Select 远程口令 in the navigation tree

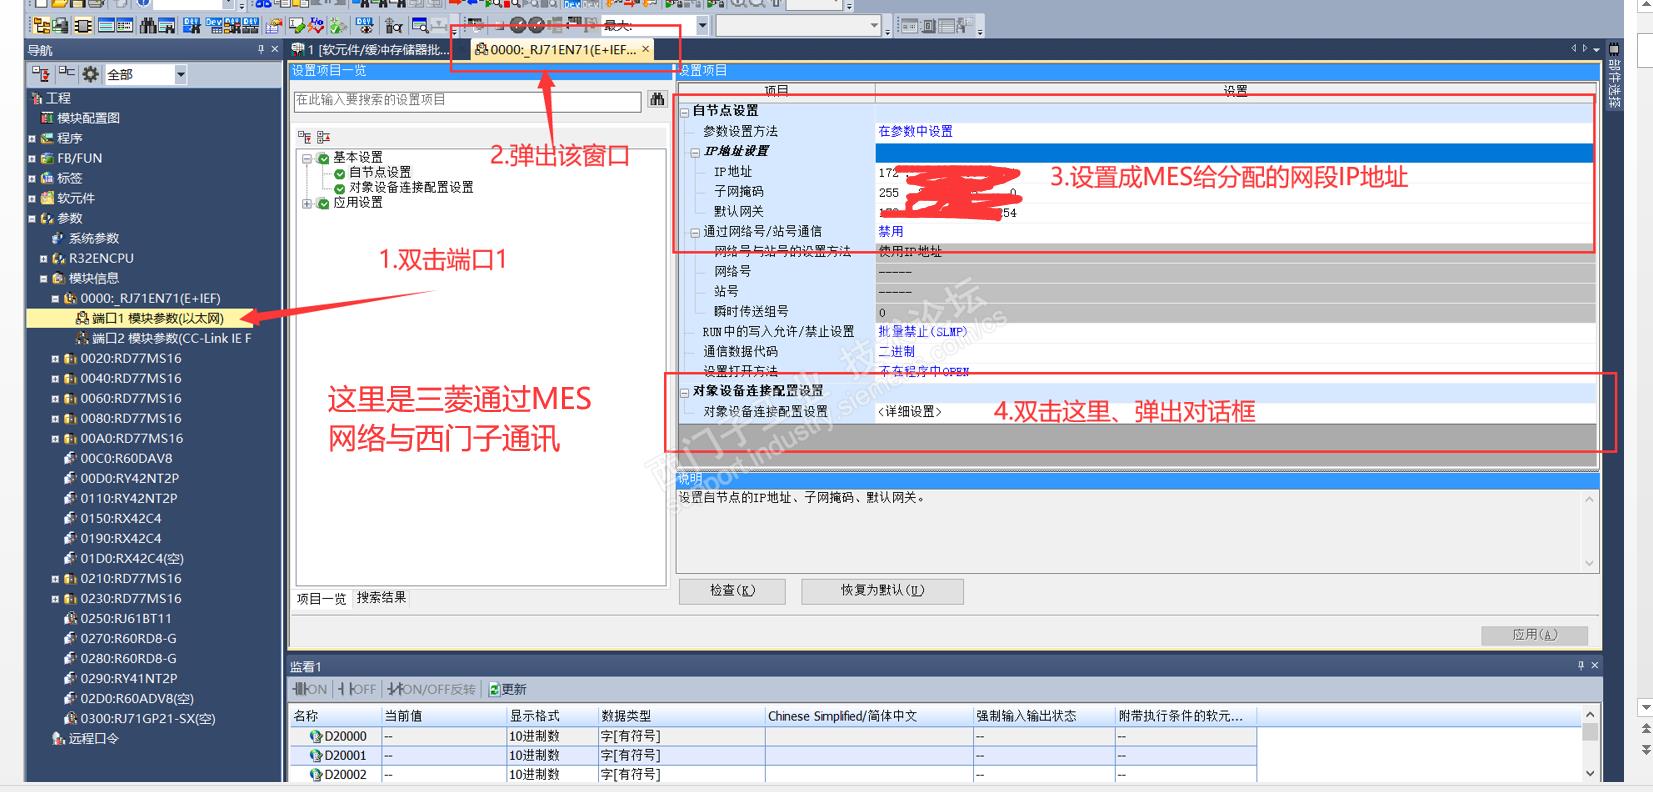click(x=86, y=738)
